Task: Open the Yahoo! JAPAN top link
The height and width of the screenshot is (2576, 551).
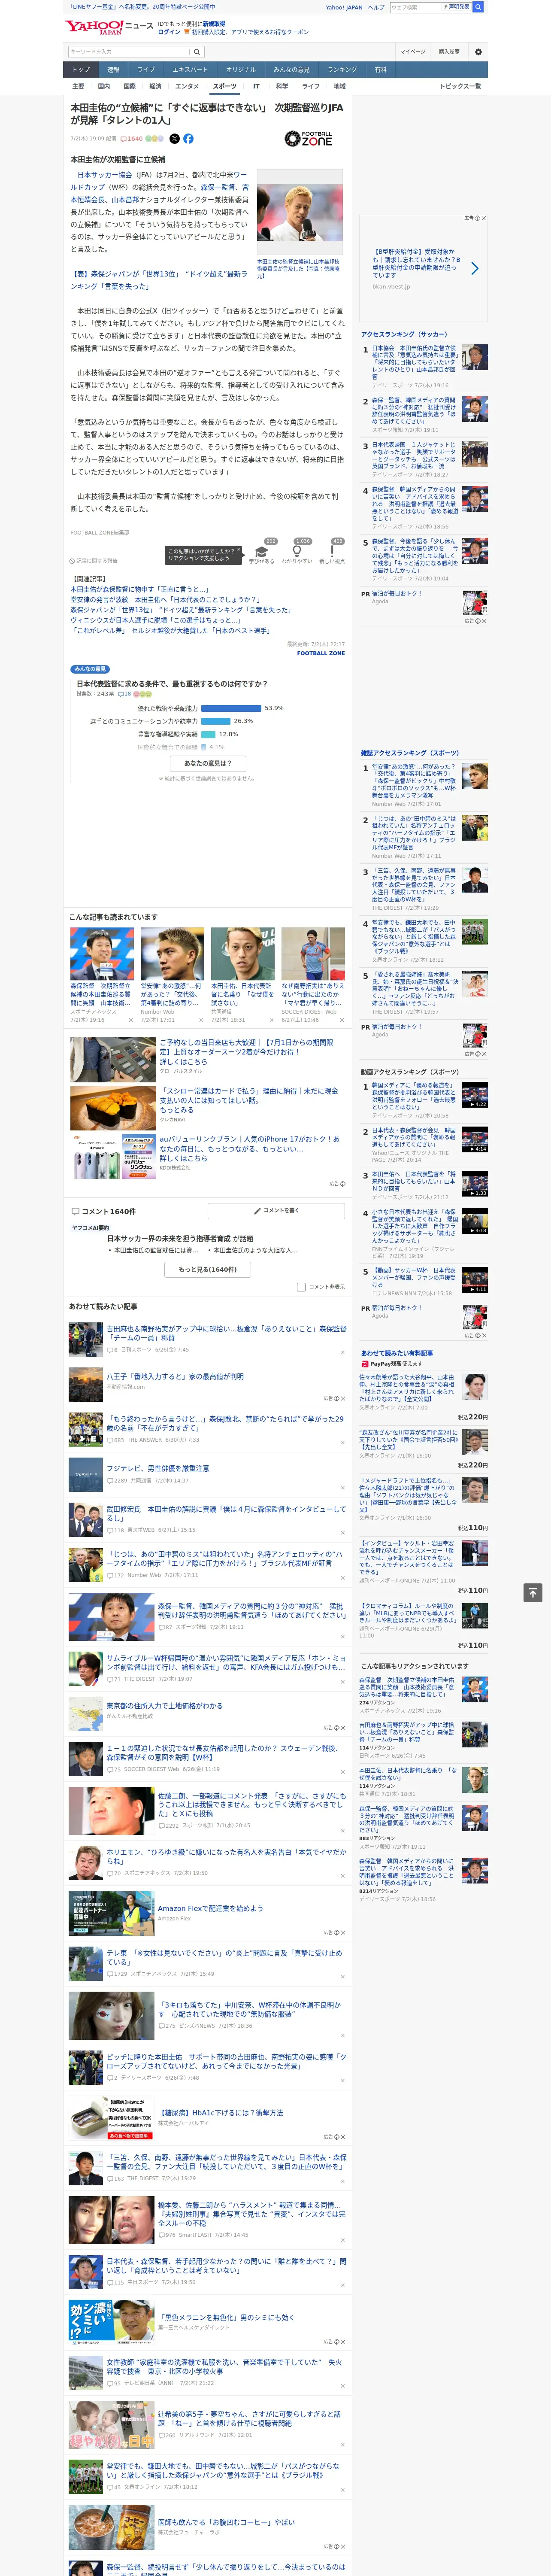Action: pos(344,7)
